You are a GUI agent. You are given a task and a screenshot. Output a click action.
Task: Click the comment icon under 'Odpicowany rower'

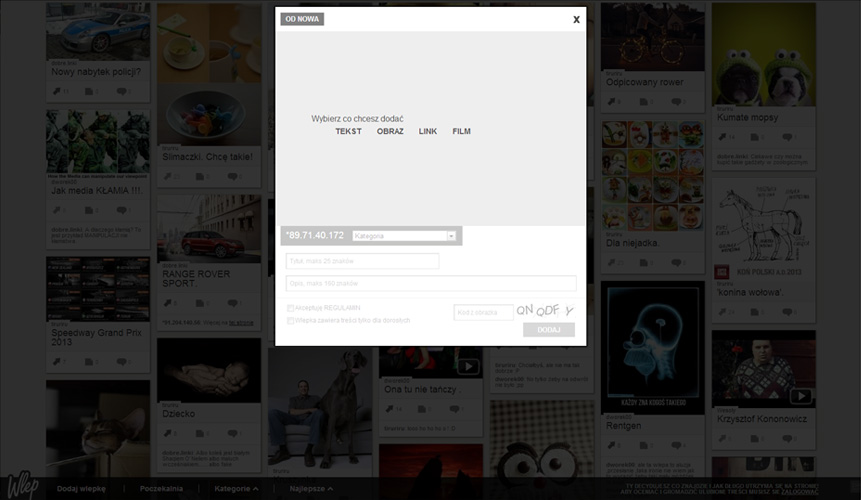pos(676,102)
